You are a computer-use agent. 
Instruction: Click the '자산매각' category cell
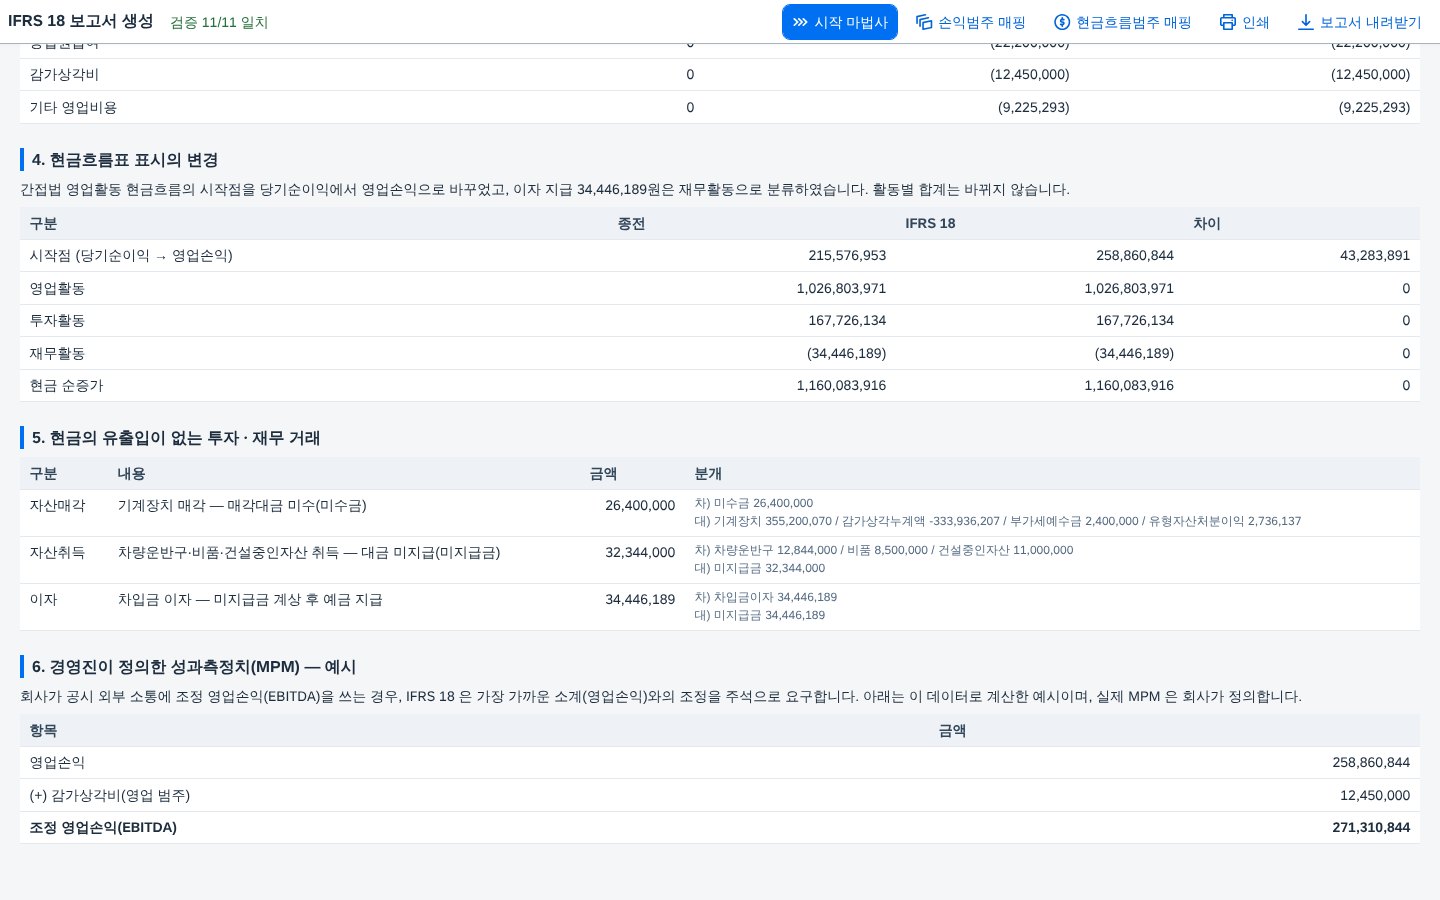point(57,506)
